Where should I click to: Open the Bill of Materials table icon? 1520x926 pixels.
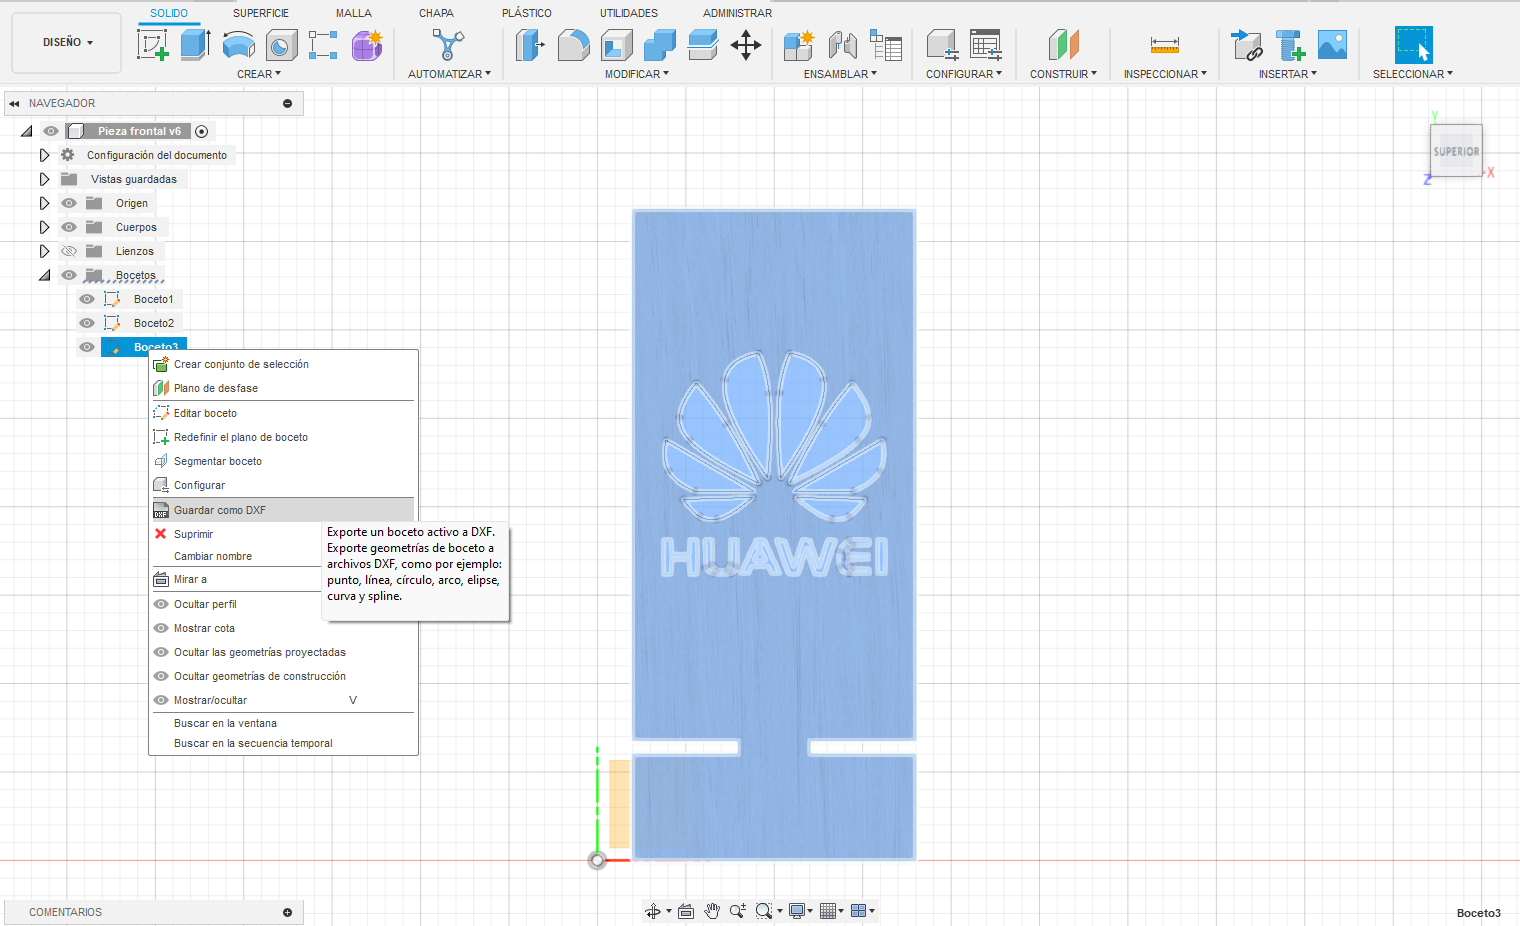(x=886, y=44)
